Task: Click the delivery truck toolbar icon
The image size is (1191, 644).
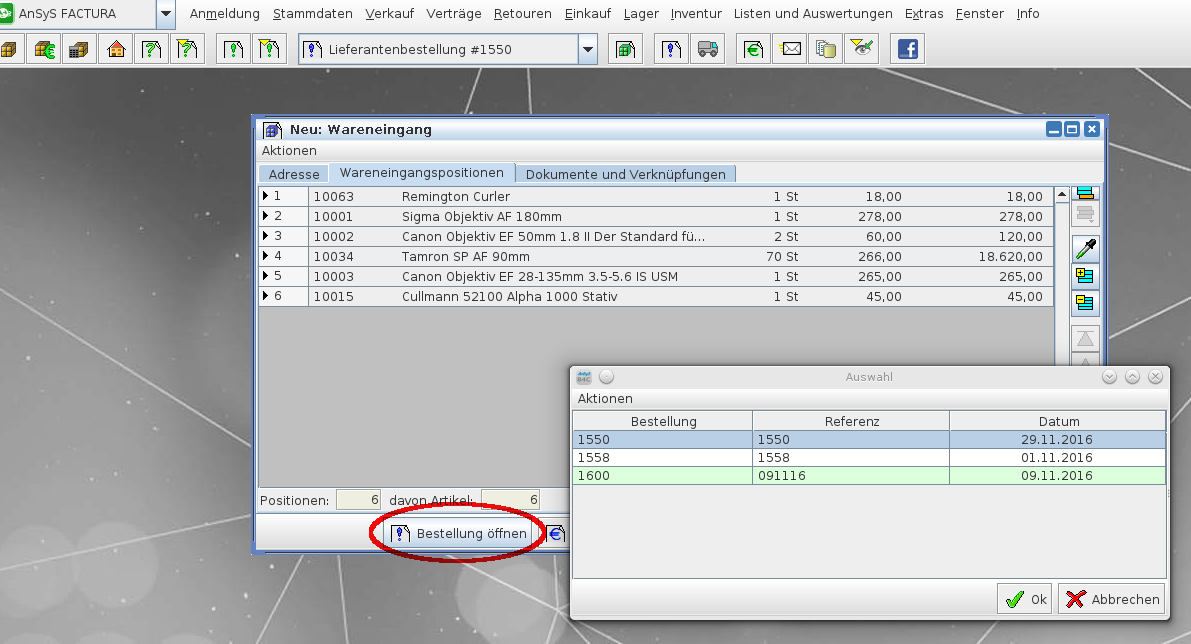Action: tap(708, 49)
